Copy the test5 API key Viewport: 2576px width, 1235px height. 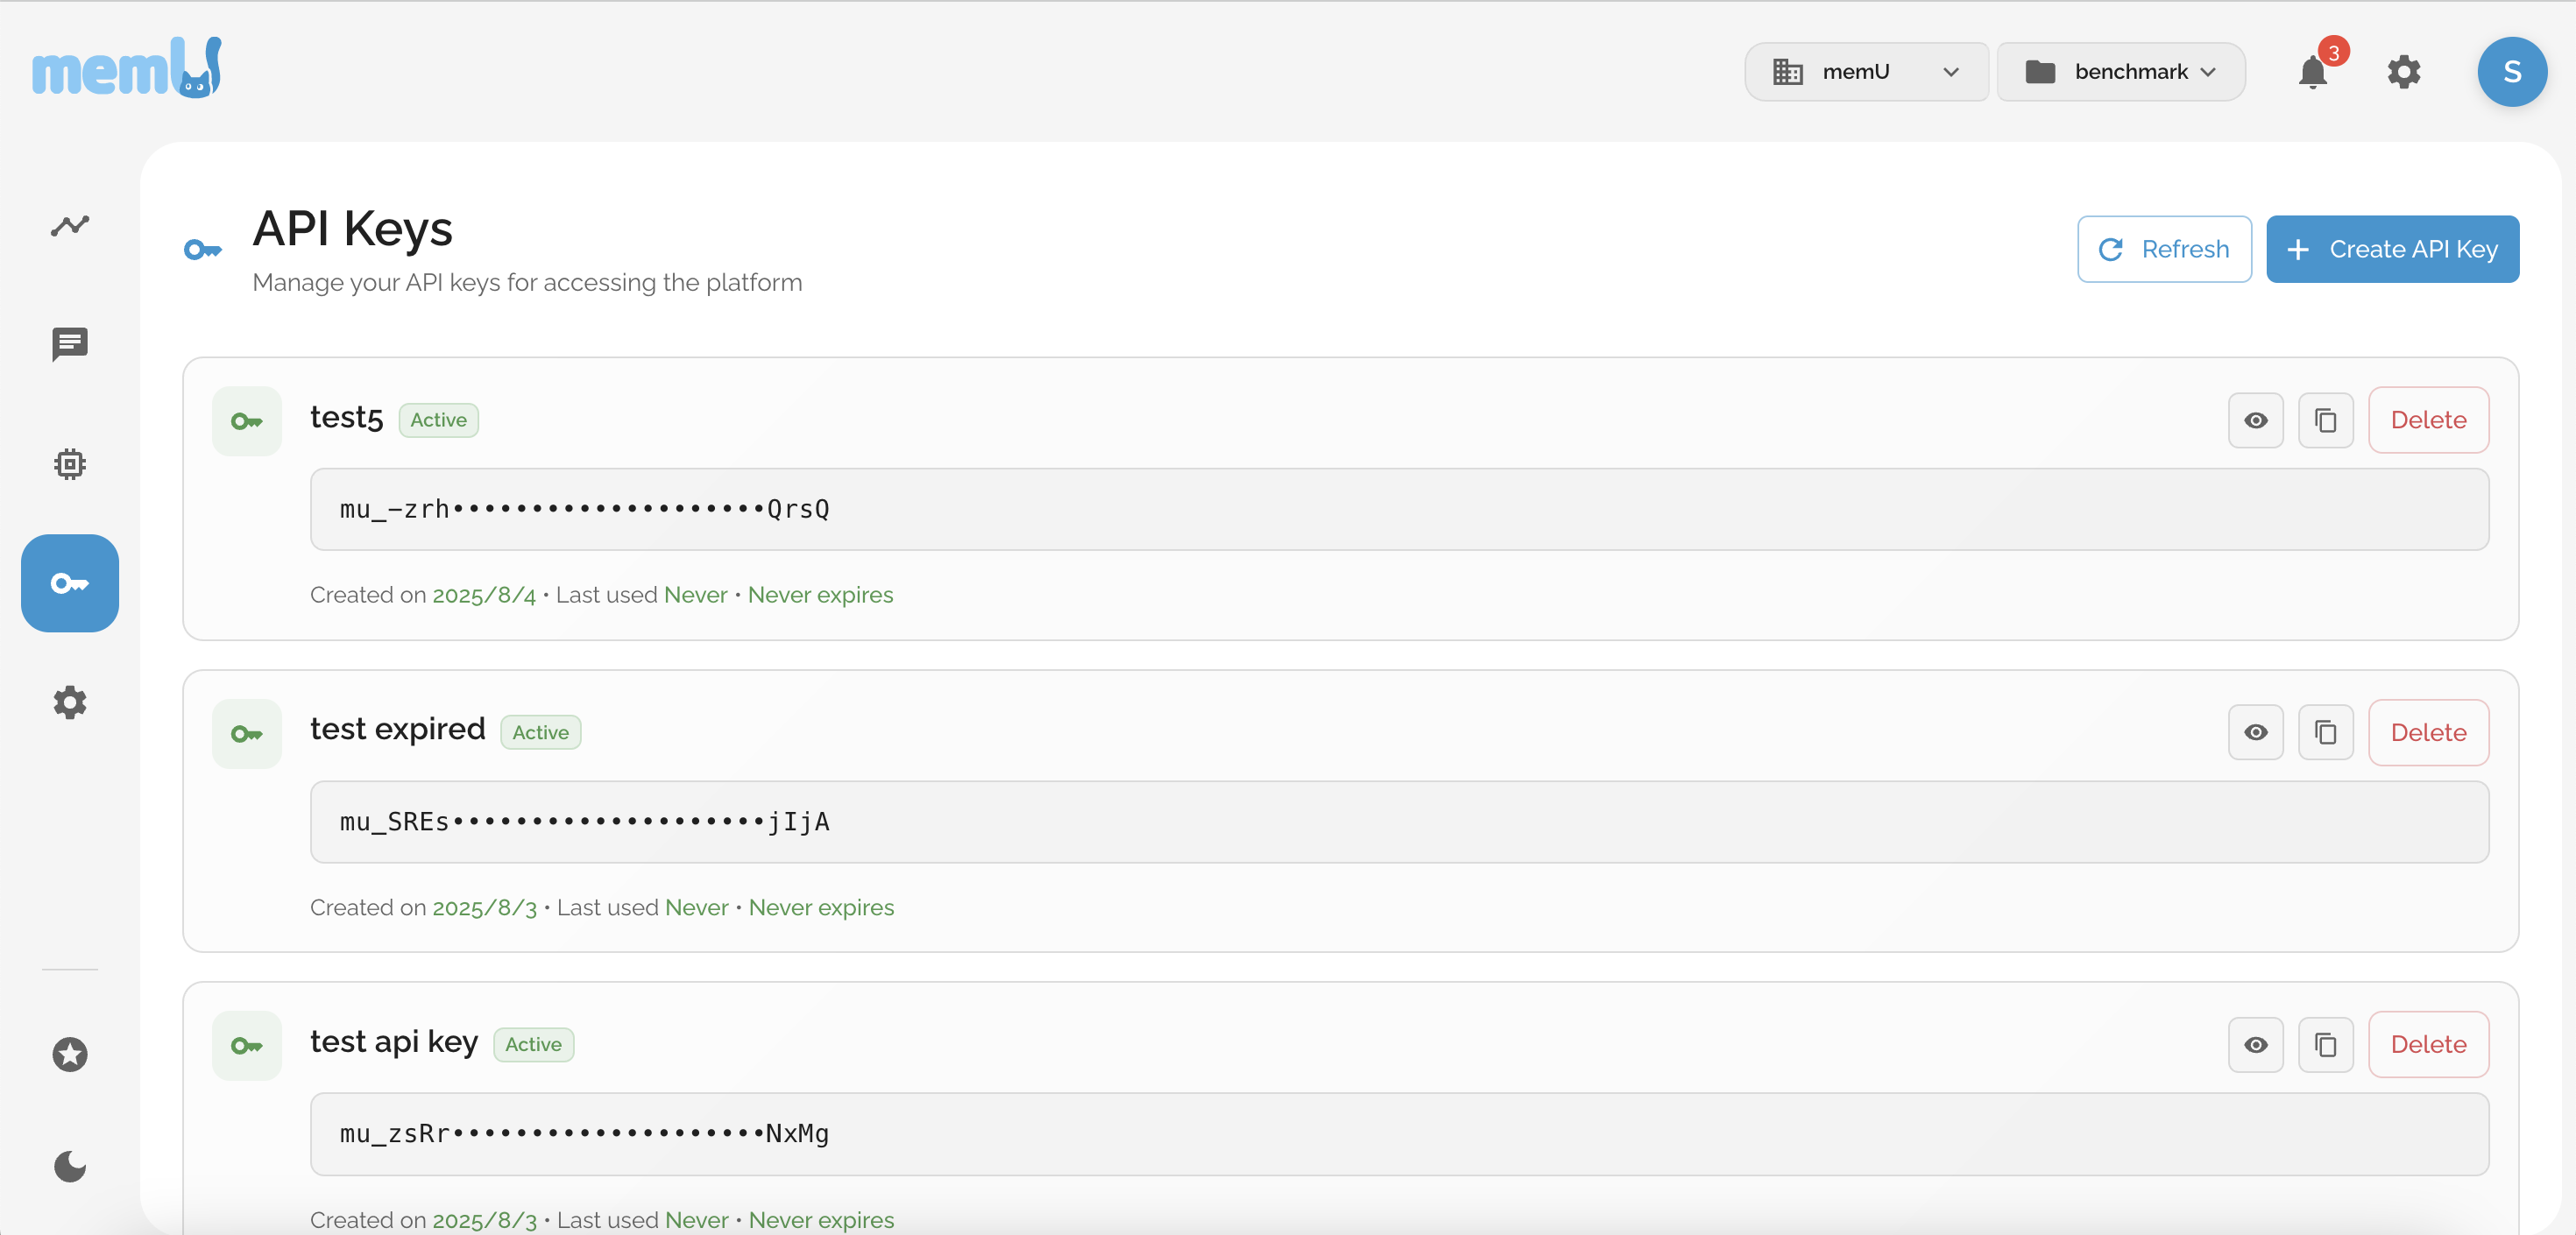point(2325,420)
